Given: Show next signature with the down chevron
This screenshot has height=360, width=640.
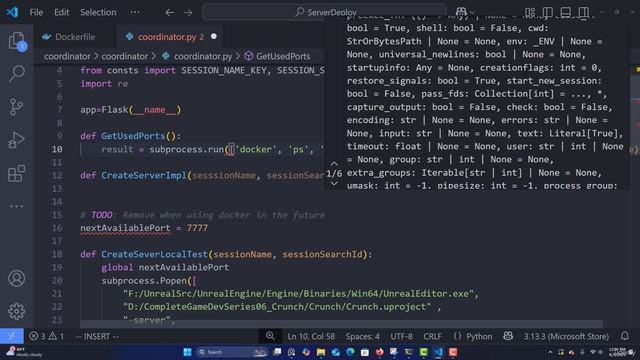Looking at the screenshot, I should pos(334,184).
